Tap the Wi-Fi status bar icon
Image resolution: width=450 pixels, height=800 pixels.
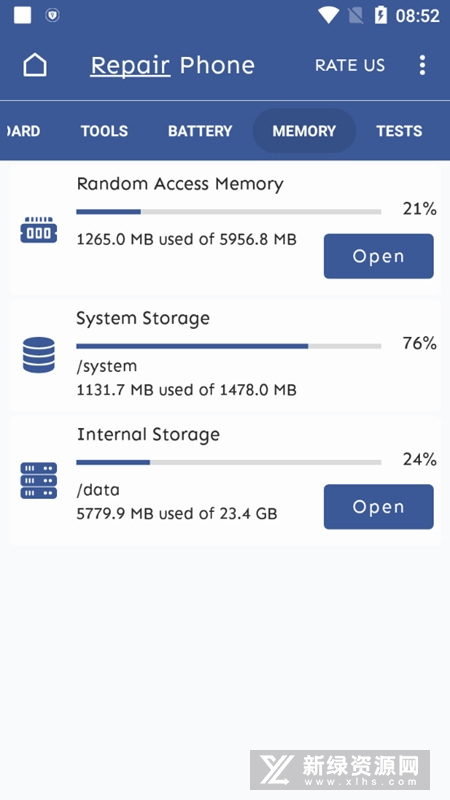point(329,15)
